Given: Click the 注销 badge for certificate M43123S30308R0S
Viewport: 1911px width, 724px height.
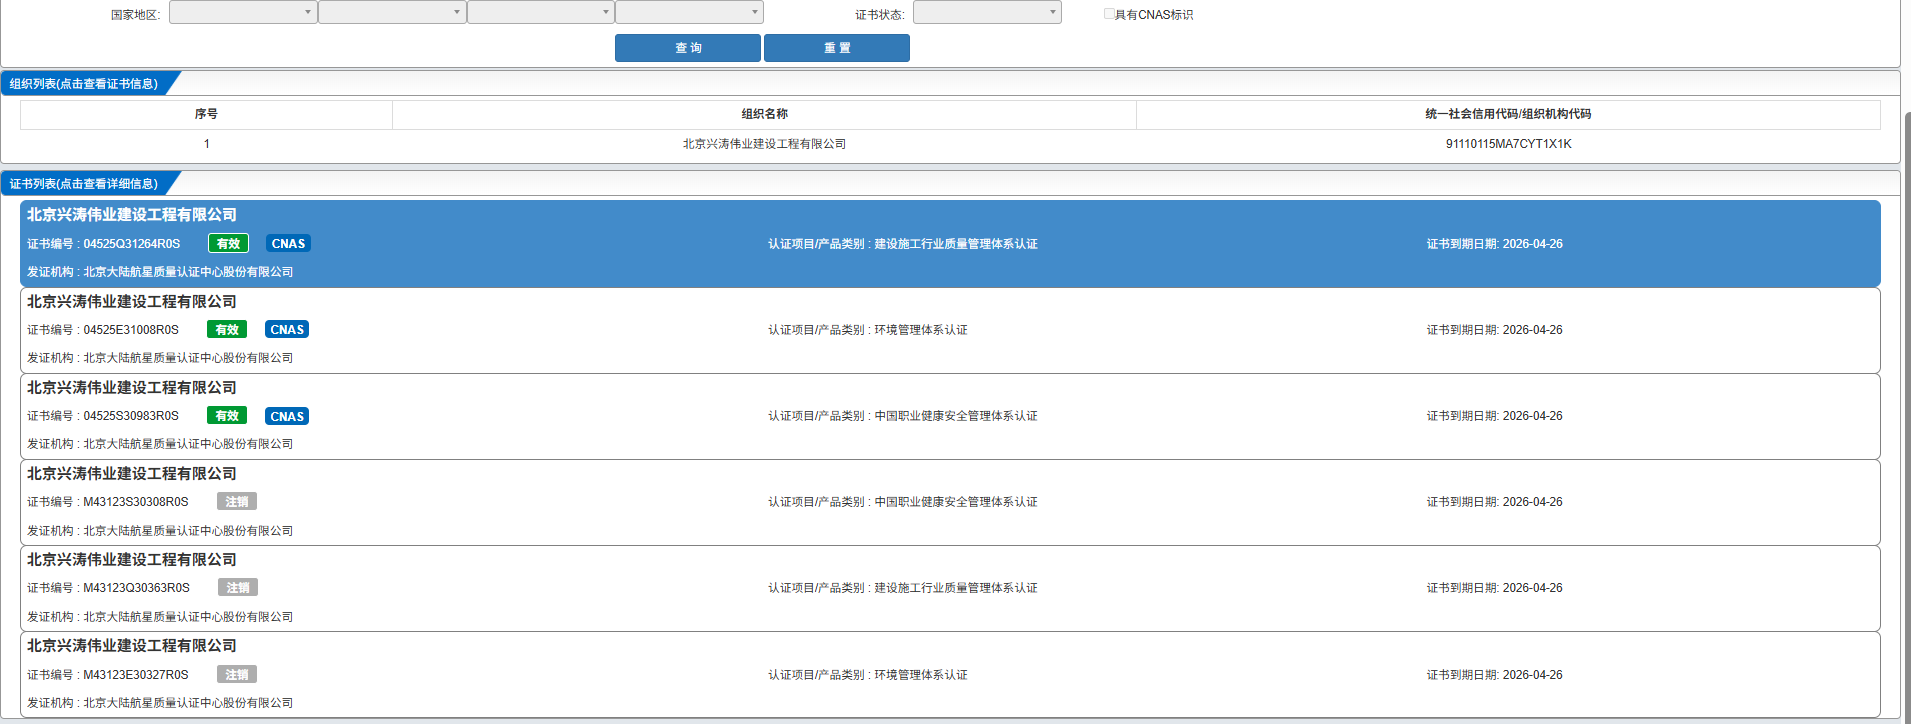Looking at the screenshot, I should pyautogui.click(x=237, y=502).
